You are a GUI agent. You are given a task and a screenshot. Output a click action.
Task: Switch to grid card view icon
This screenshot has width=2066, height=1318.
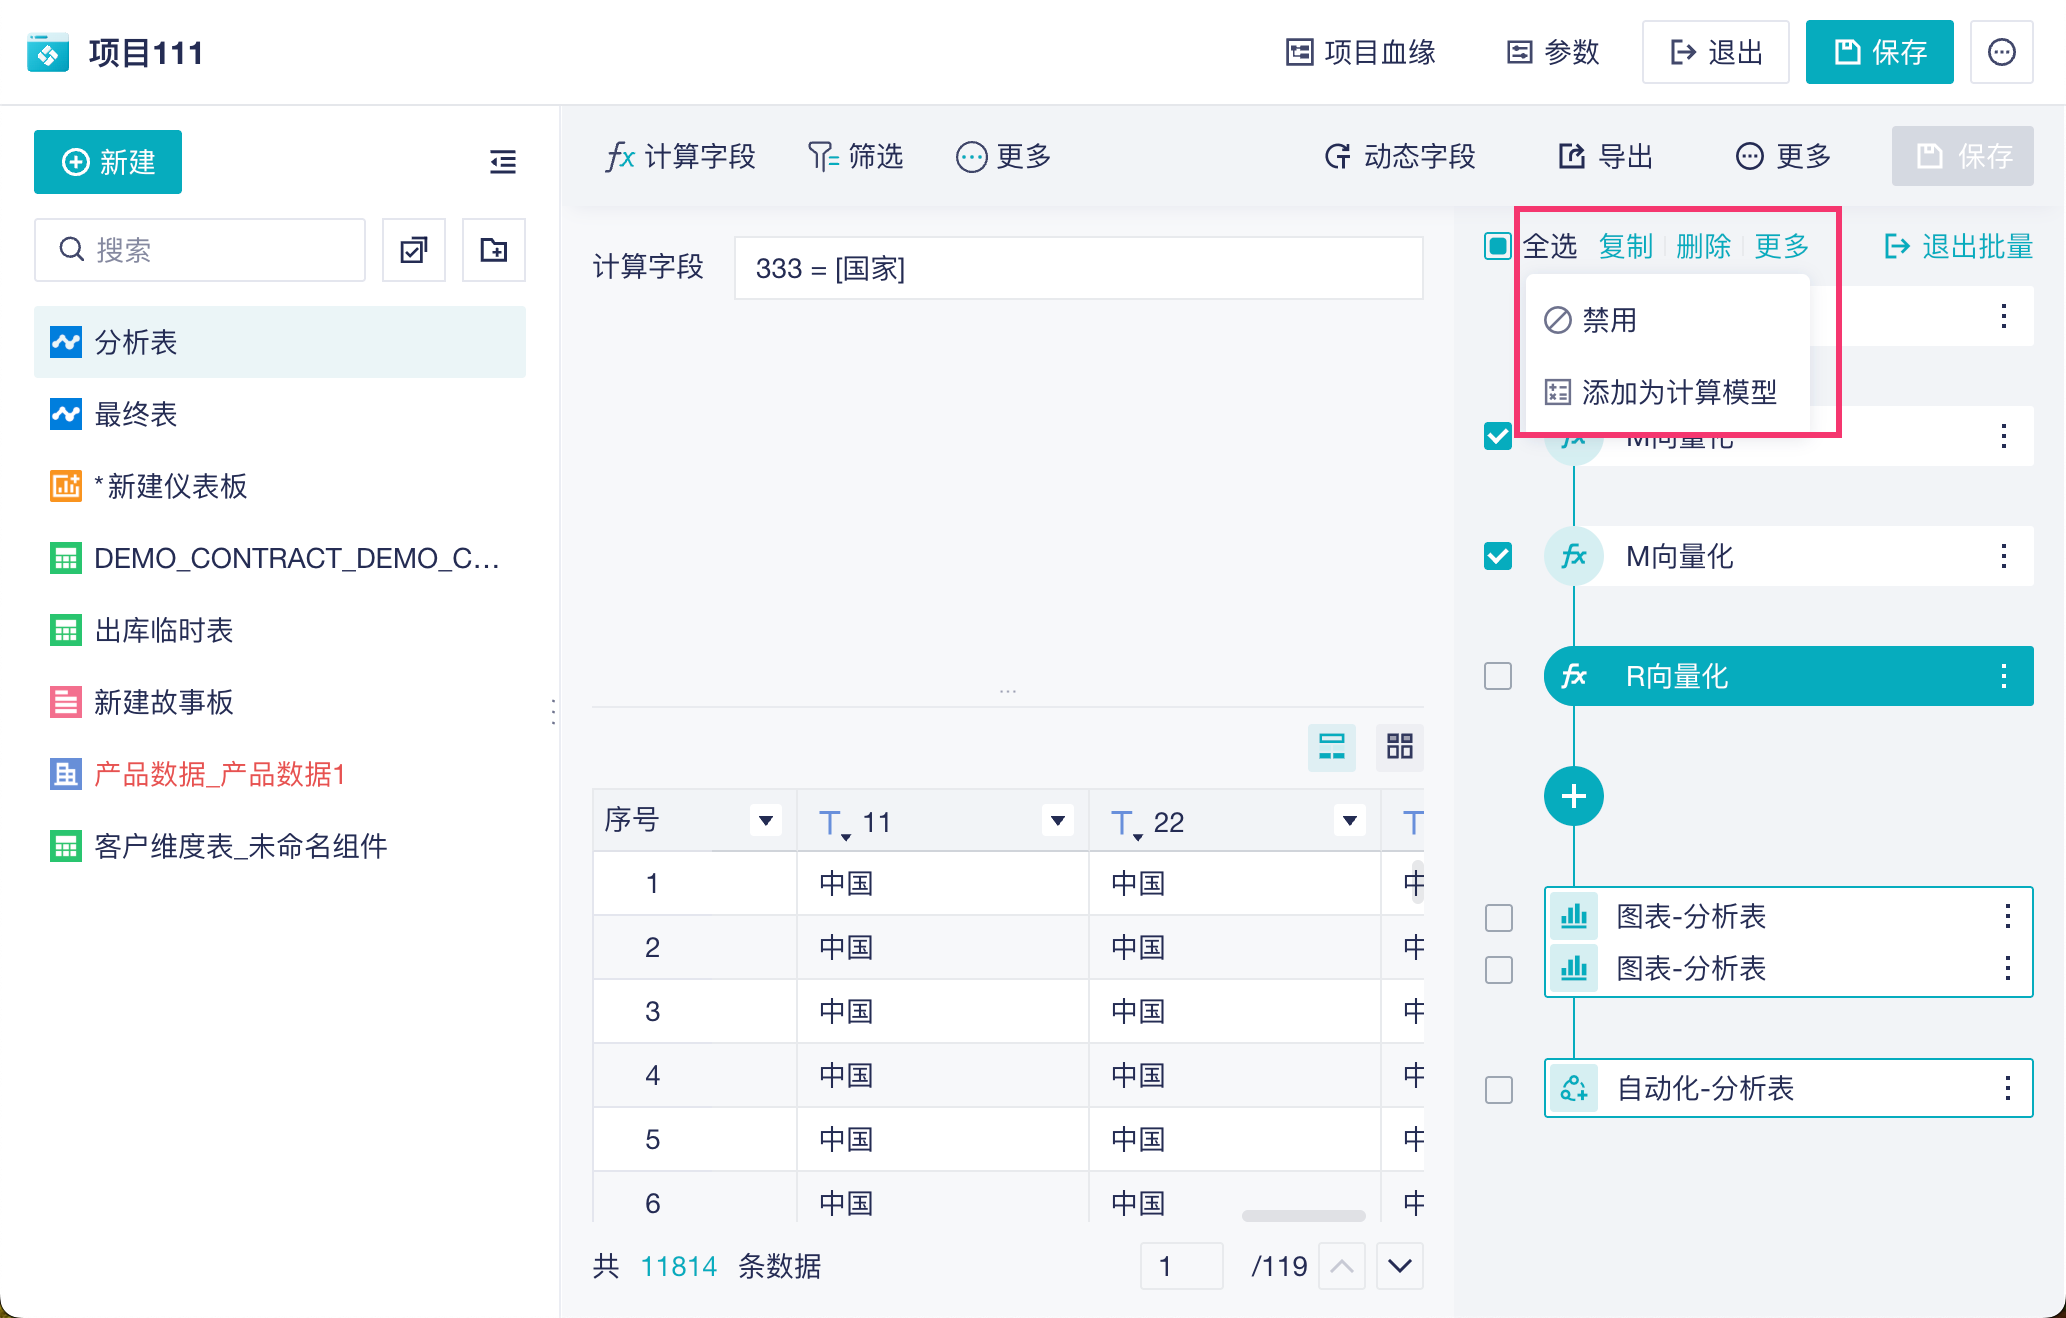click(x=1399, y=746)
